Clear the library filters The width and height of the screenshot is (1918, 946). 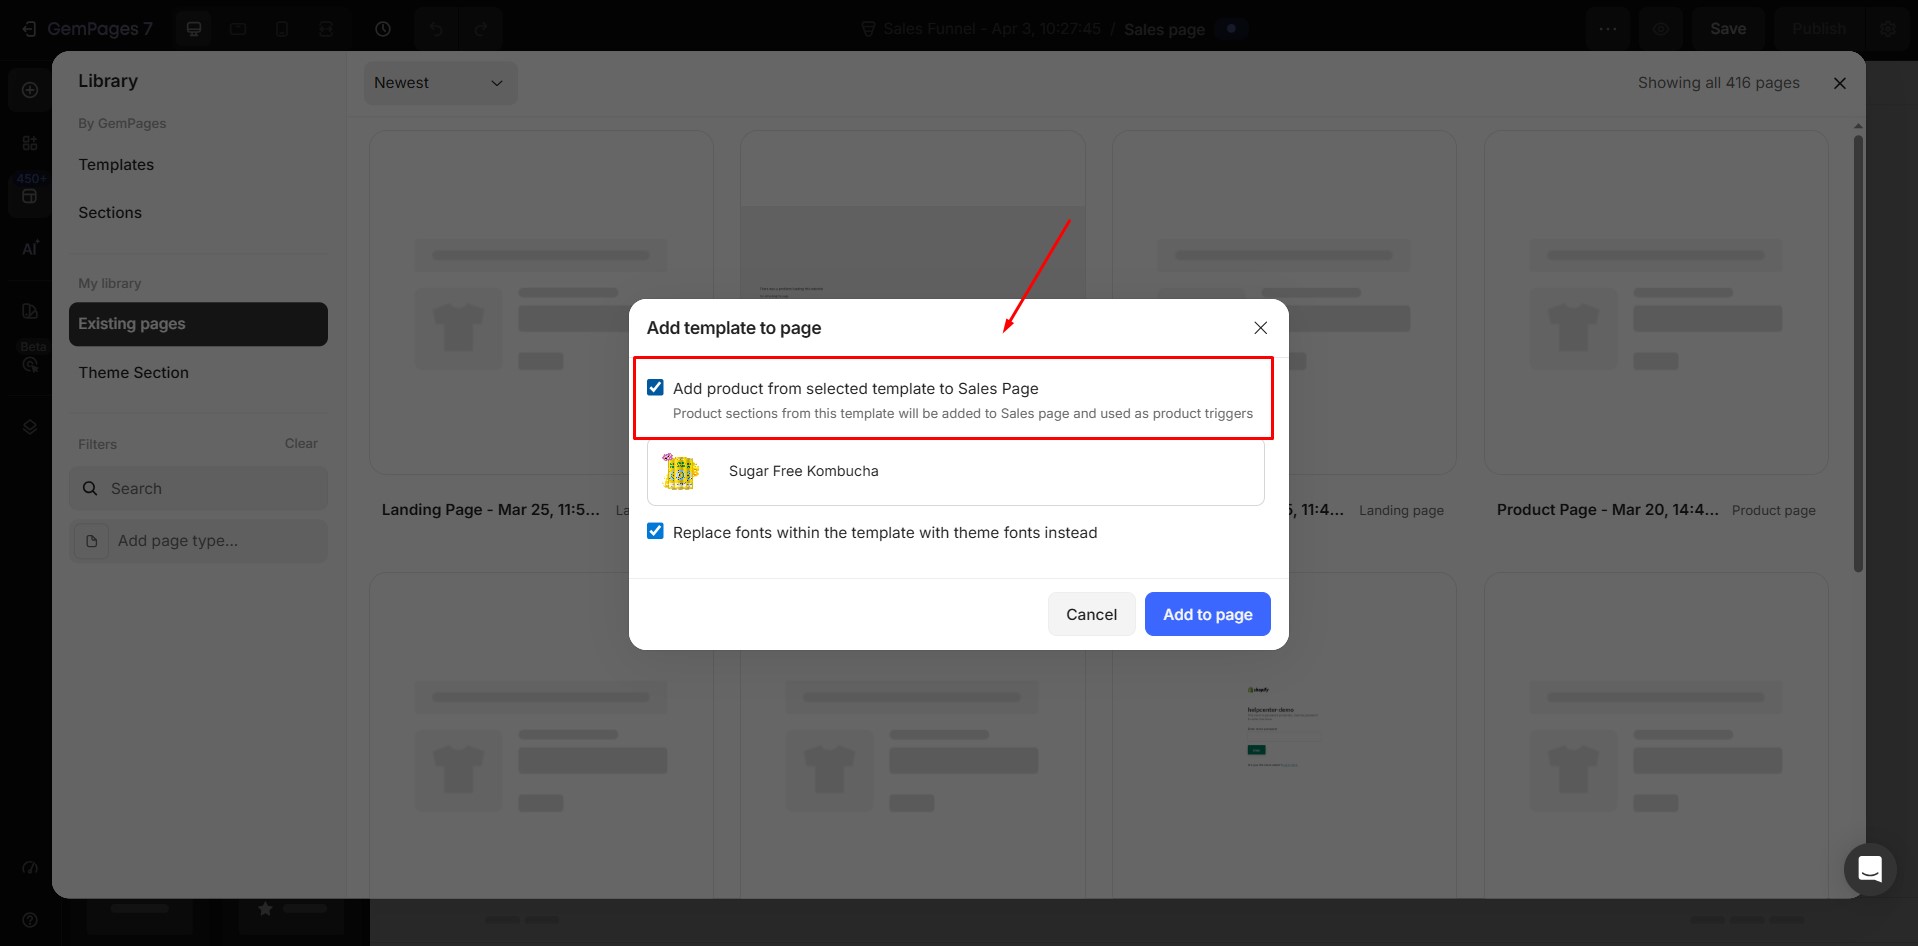(x=300, y=444)
